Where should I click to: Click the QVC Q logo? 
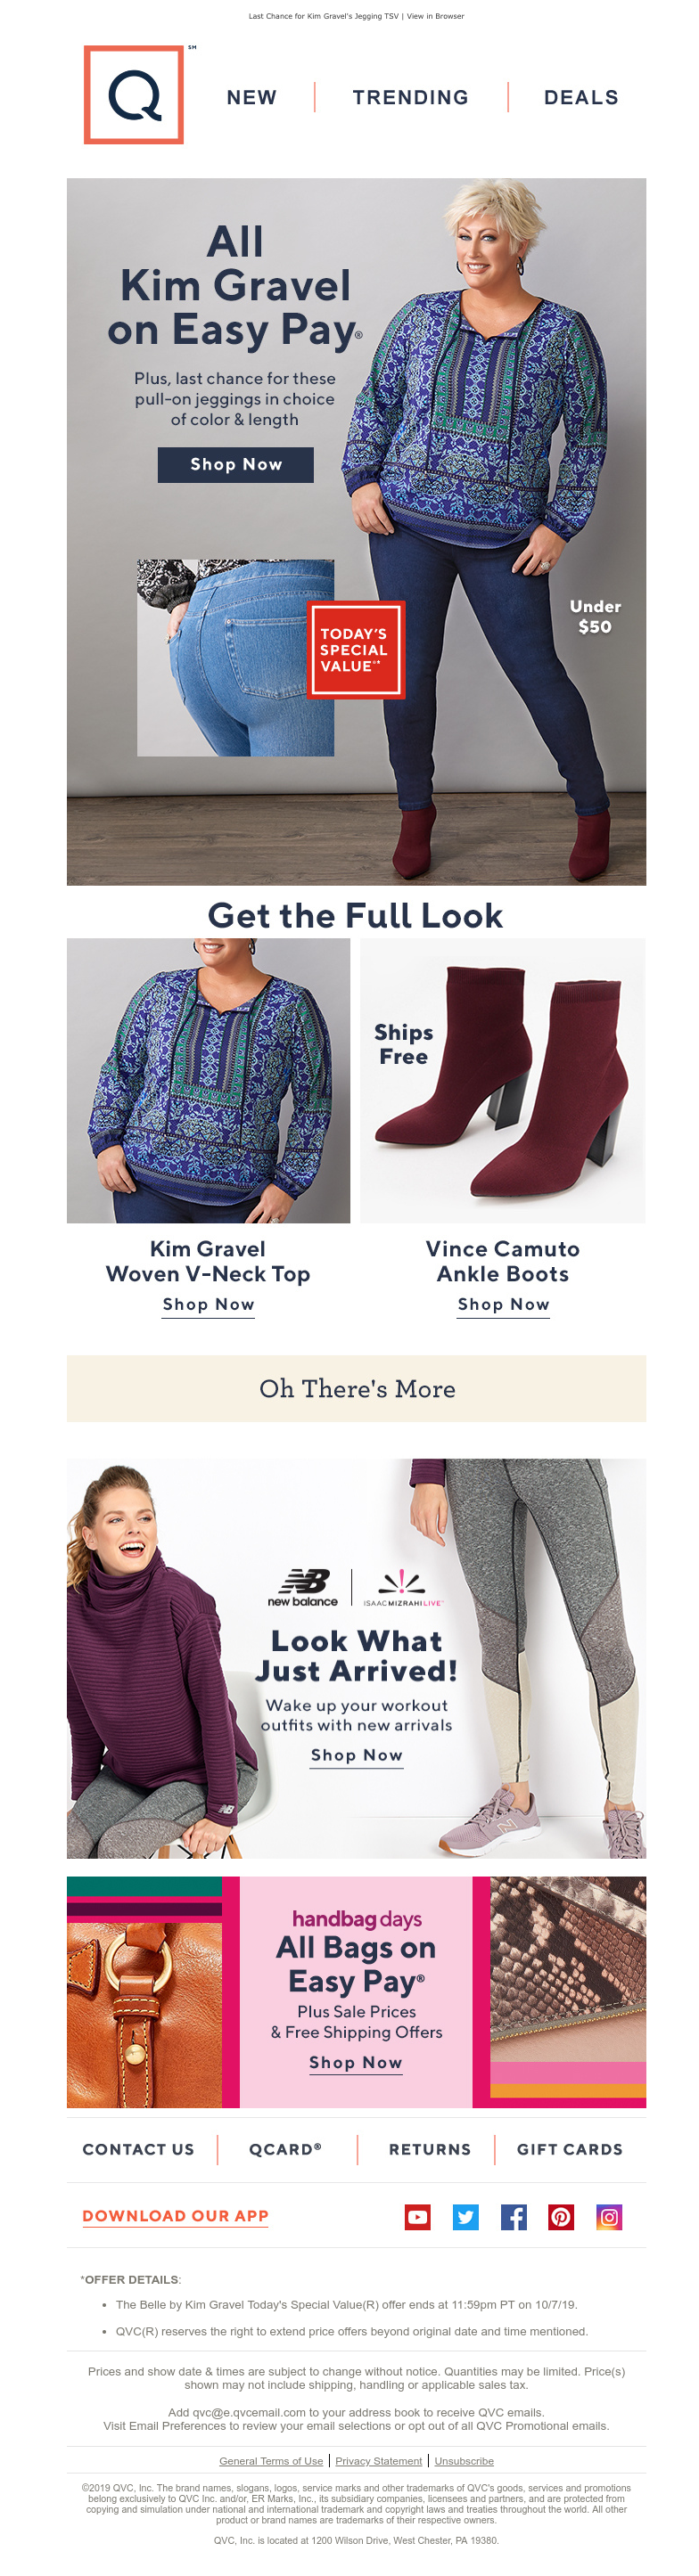133,95
